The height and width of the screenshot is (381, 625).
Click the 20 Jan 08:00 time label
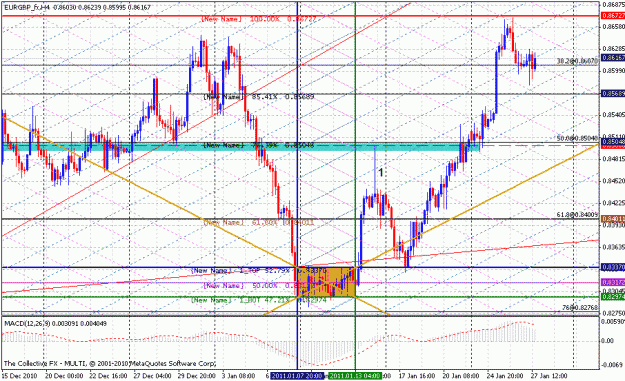tap(461, 376)
